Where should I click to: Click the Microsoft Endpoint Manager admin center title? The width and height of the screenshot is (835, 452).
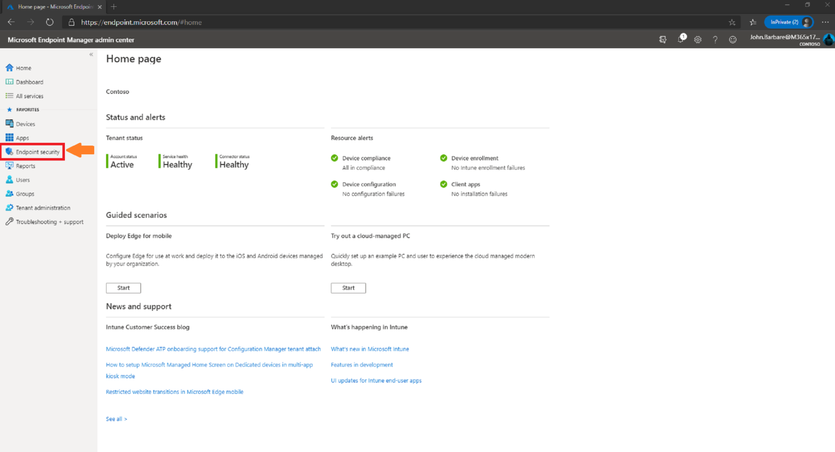click(x=71, y=40)
